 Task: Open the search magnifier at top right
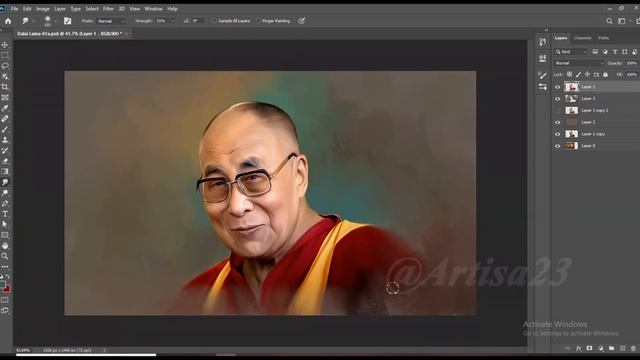tap(609, 21)
